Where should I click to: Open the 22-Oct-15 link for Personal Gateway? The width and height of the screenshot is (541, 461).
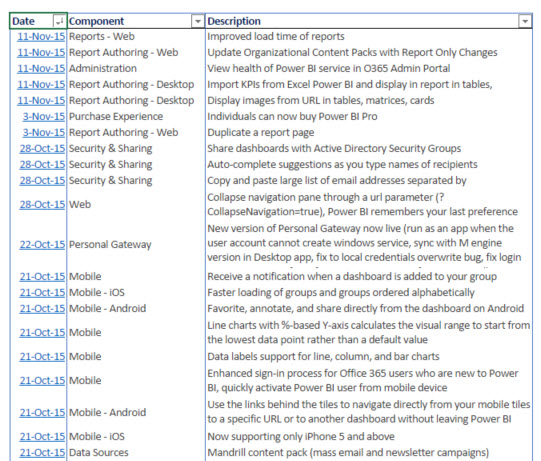(42, 245)
